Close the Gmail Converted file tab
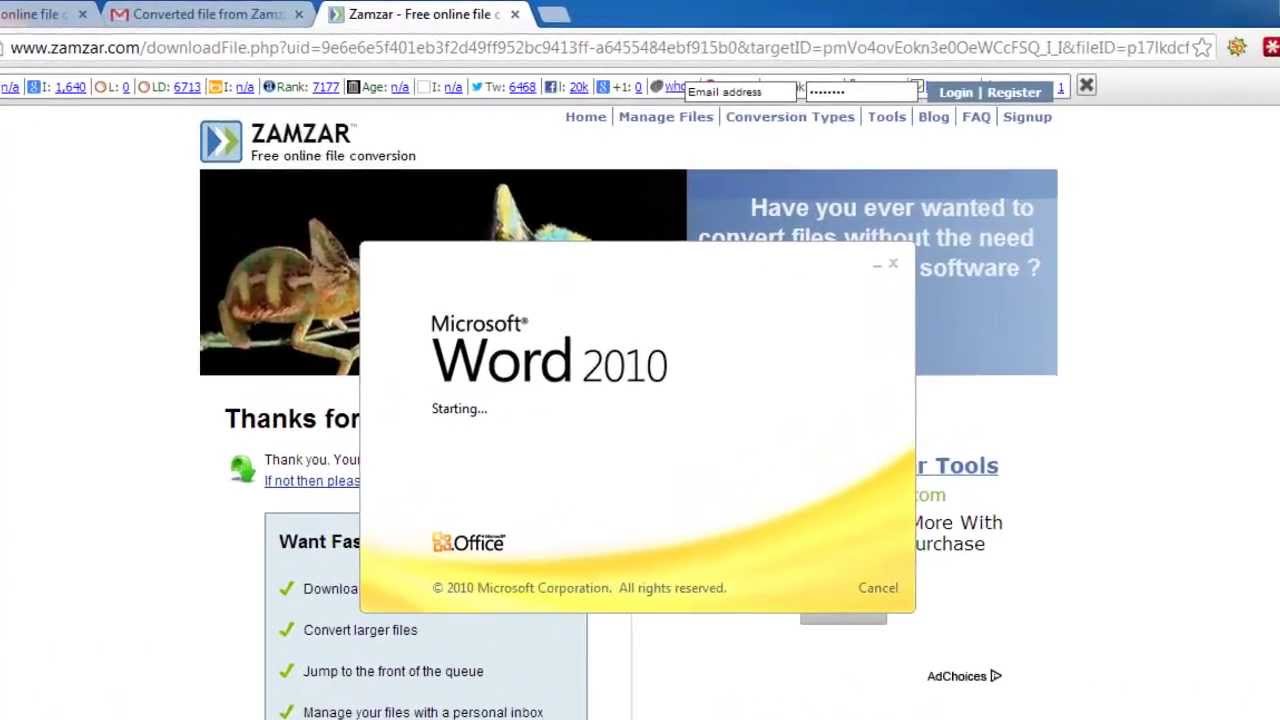 [298, 14]
